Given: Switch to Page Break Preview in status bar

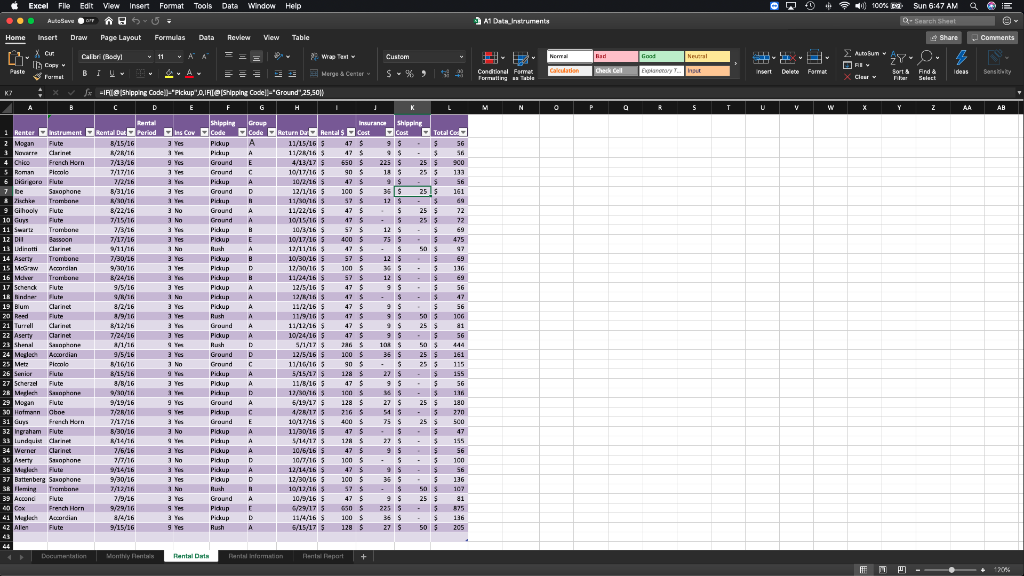Looking at the screenshot, I should [901, 569].
